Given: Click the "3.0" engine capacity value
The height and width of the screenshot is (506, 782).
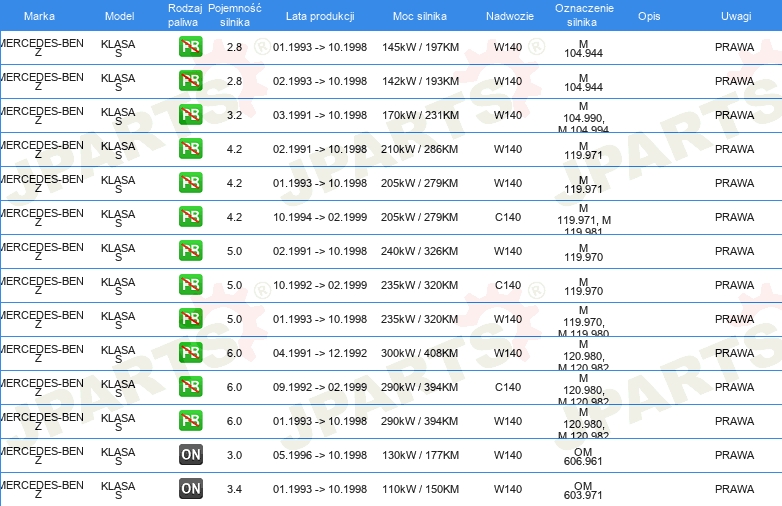Looking at the screenshot, I should point(234,455).
